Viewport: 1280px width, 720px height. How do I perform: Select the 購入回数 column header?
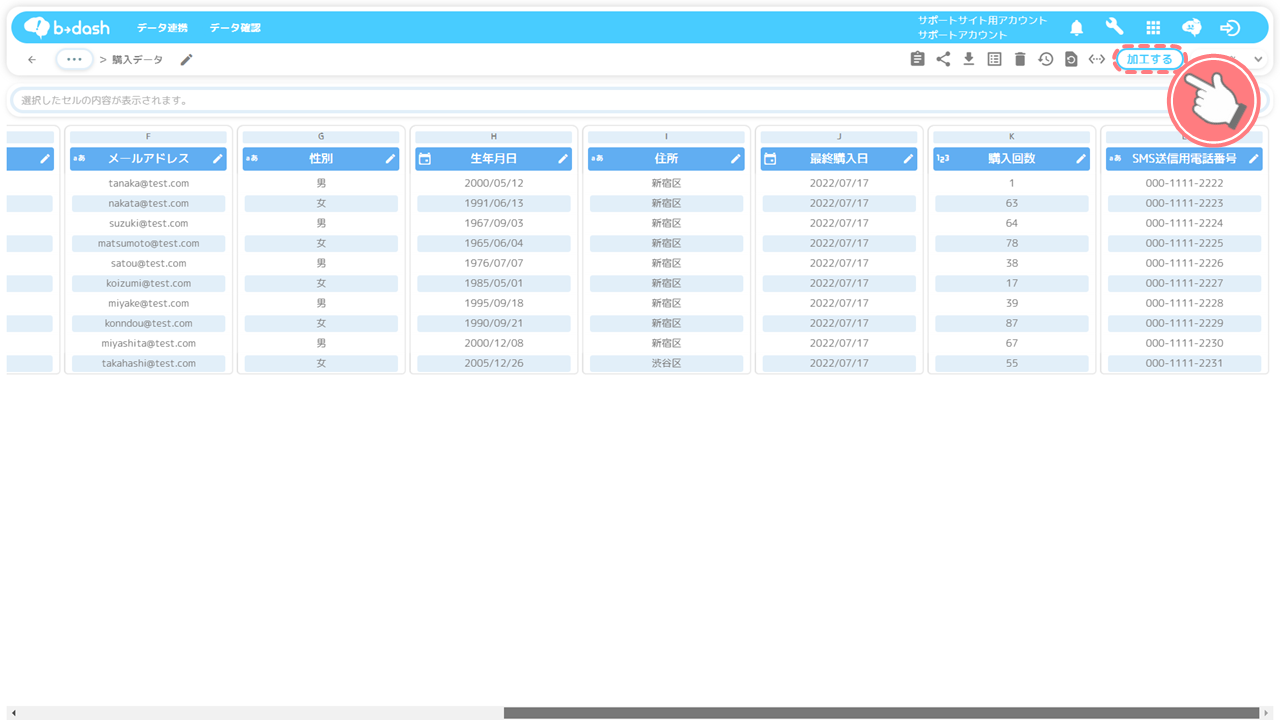tap(1012, 159)
